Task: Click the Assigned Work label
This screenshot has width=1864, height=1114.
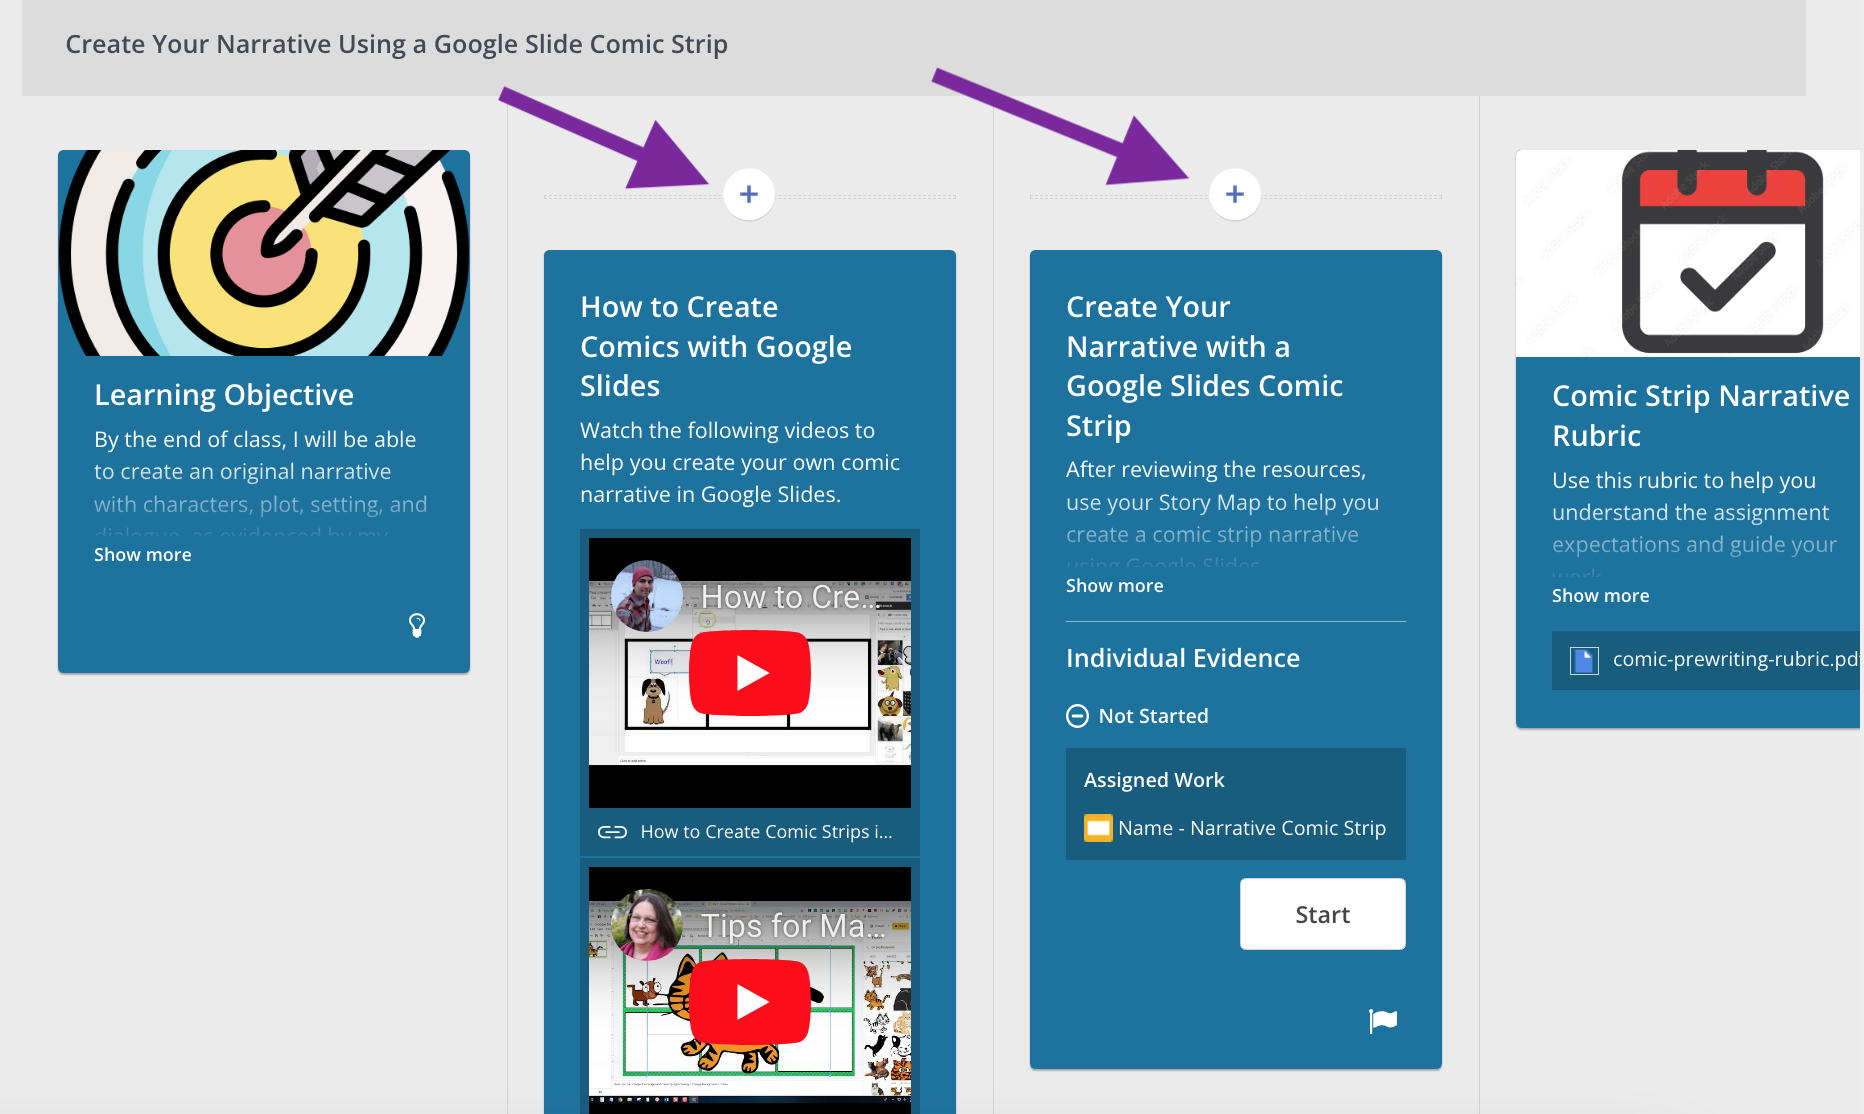Action: tap(1154, 780)
